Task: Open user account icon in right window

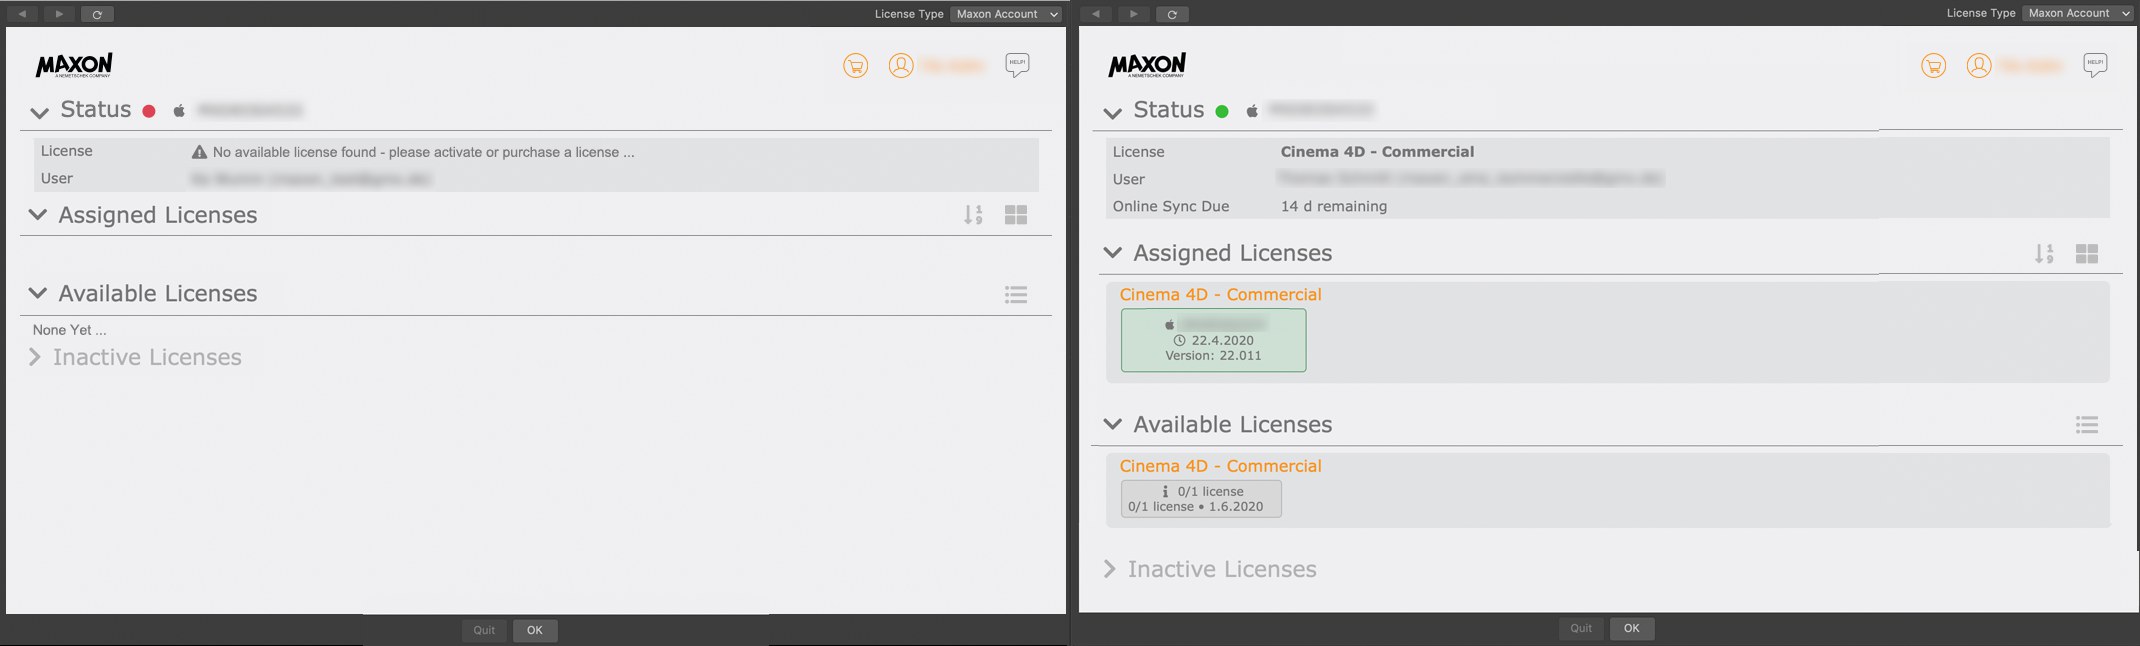Action: click(1979, 66)
